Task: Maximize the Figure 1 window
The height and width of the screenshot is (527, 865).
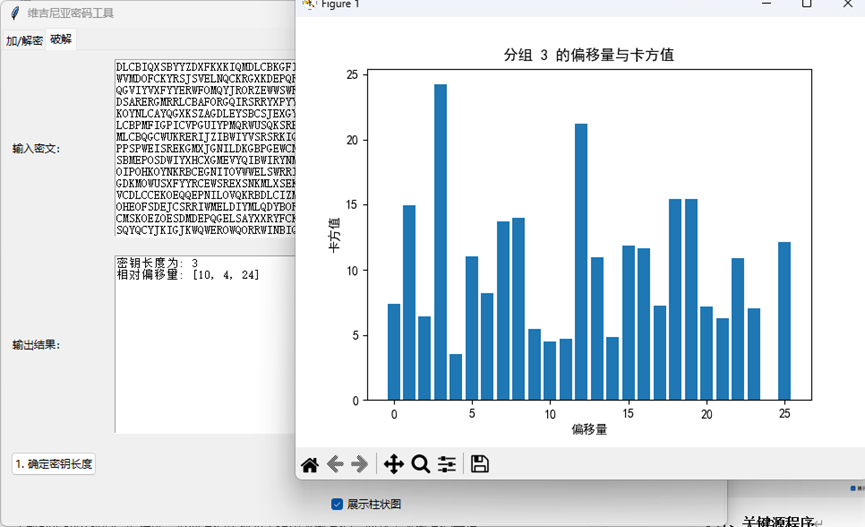Action: click(x=807, y=3)
